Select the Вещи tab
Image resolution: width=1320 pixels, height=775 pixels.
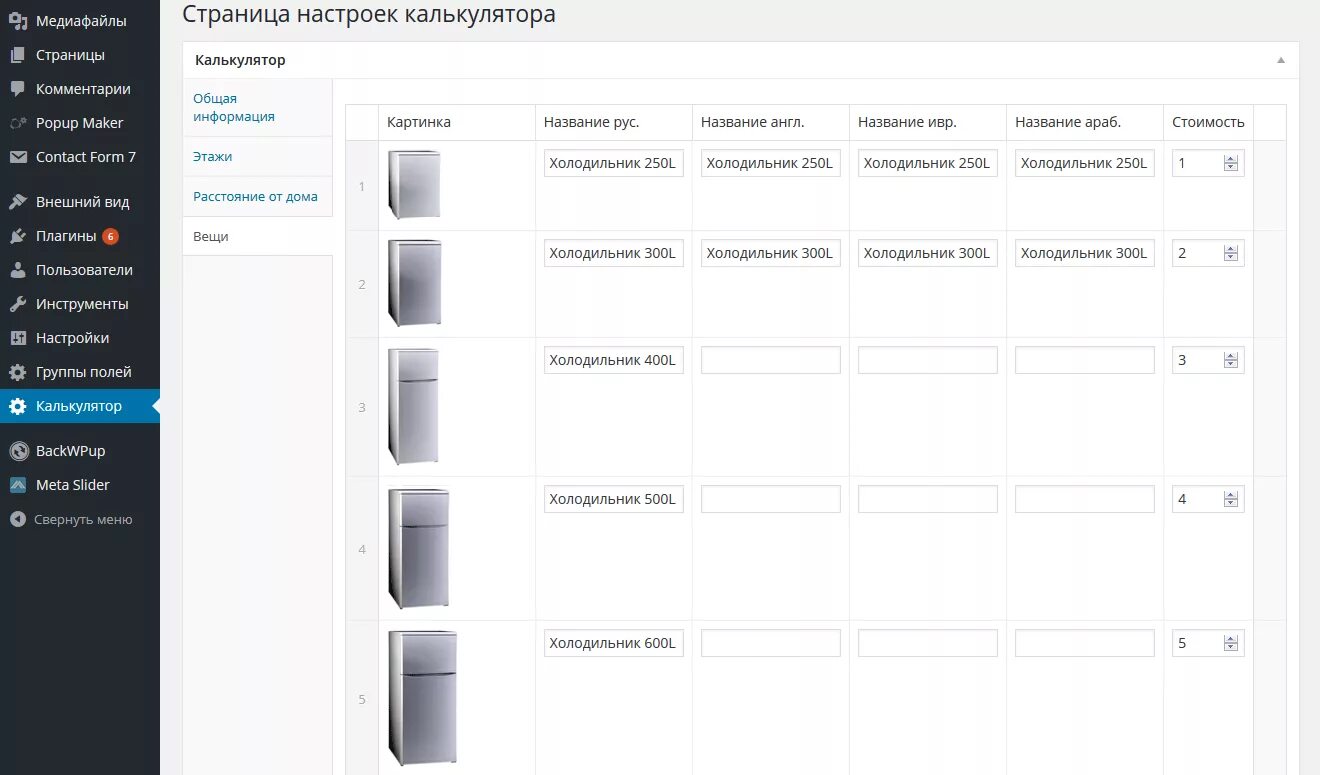click(x=257, y=237)
